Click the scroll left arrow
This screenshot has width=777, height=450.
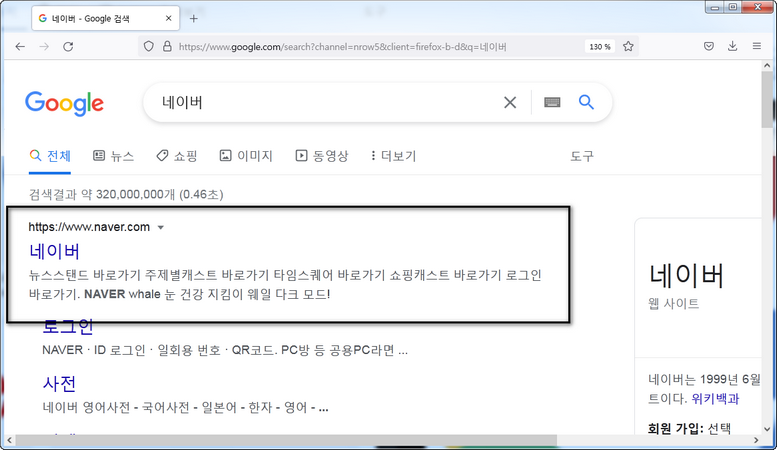9,440
